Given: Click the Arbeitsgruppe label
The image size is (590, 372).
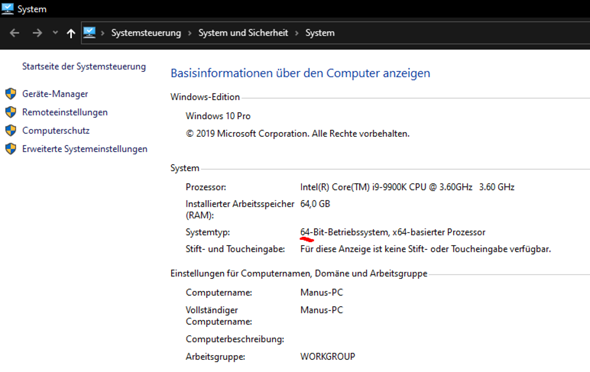Looking at the screenshot, I should [x=215, y=357].
